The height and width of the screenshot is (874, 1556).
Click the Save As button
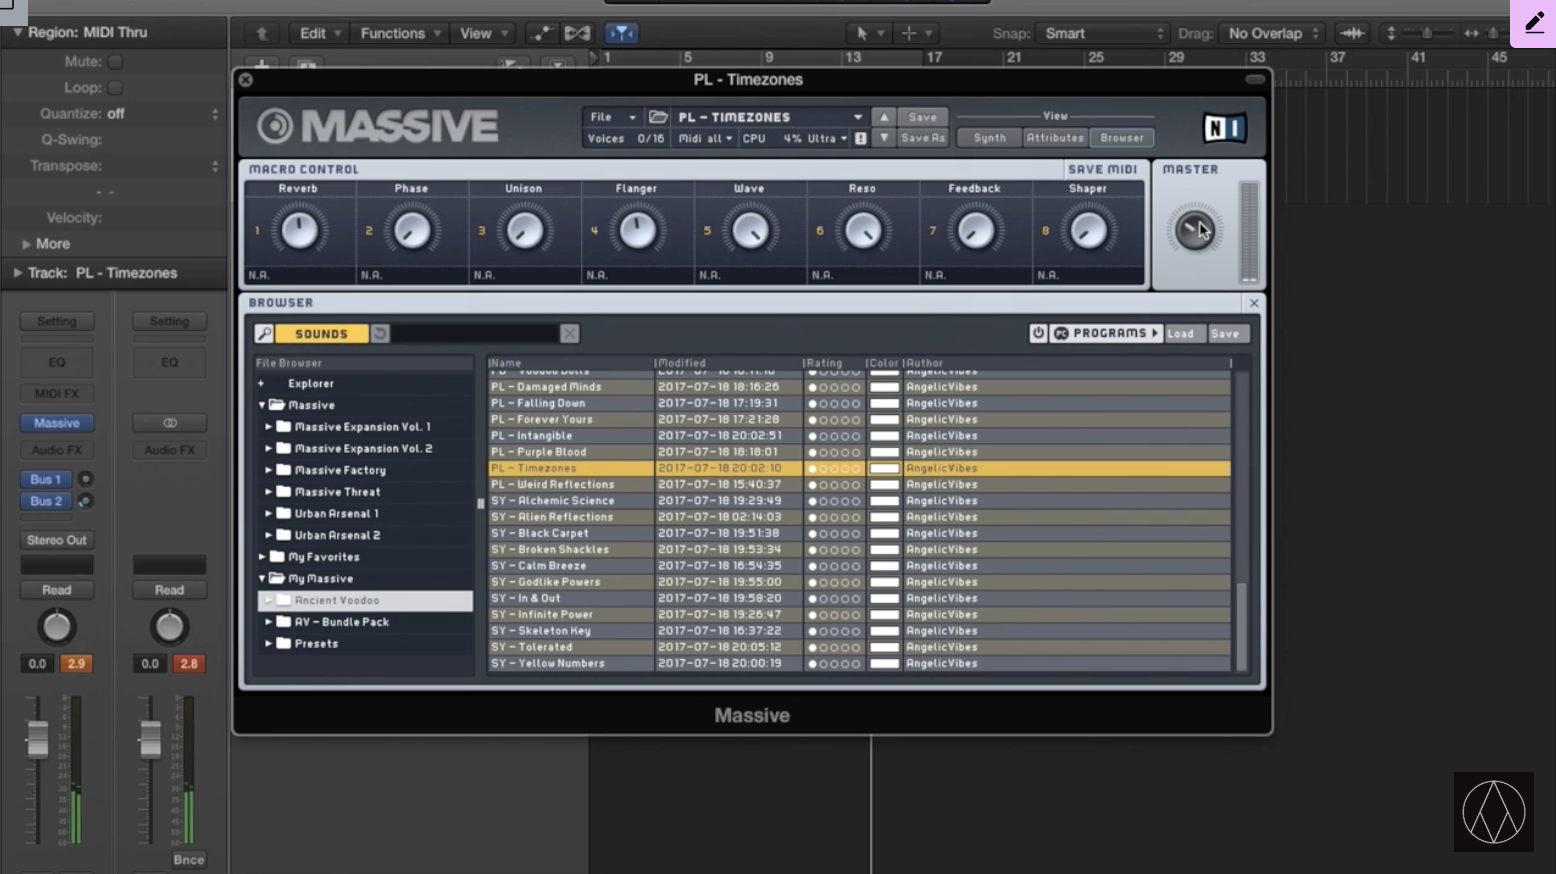922,138
